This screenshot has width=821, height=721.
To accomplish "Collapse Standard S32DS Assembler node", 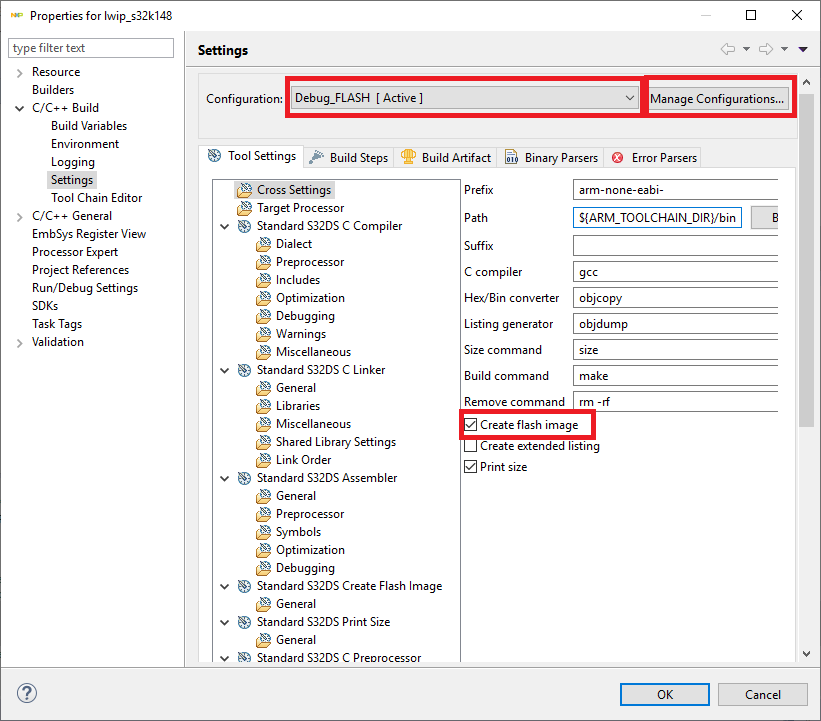I will [225, 478].
